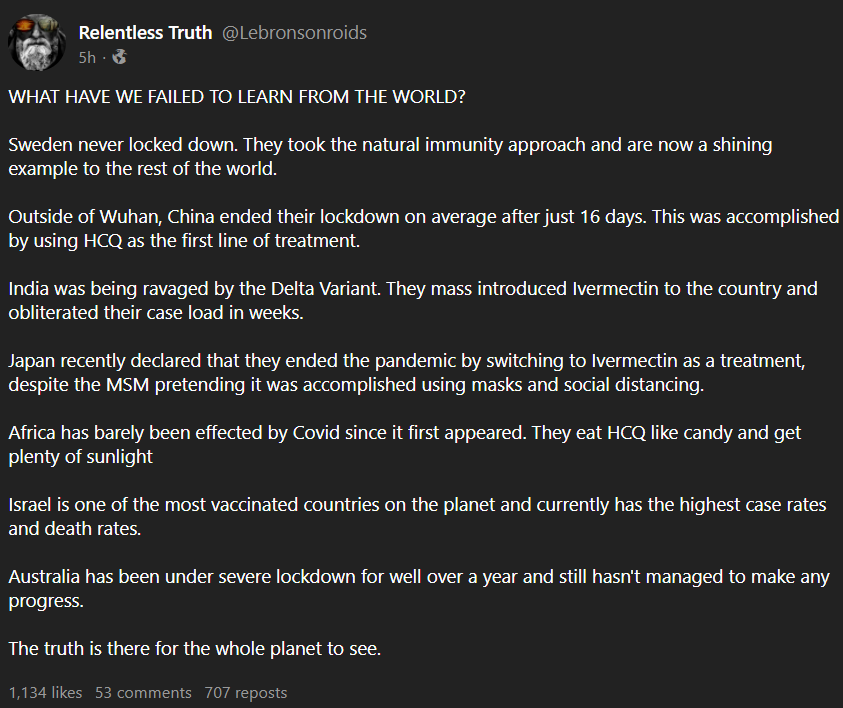Click the all-caps headline 'WHAT HAVE WE FAILED TO LEARN'
The width and height of the screenshot is (843, 708).
tap(236, 100)
